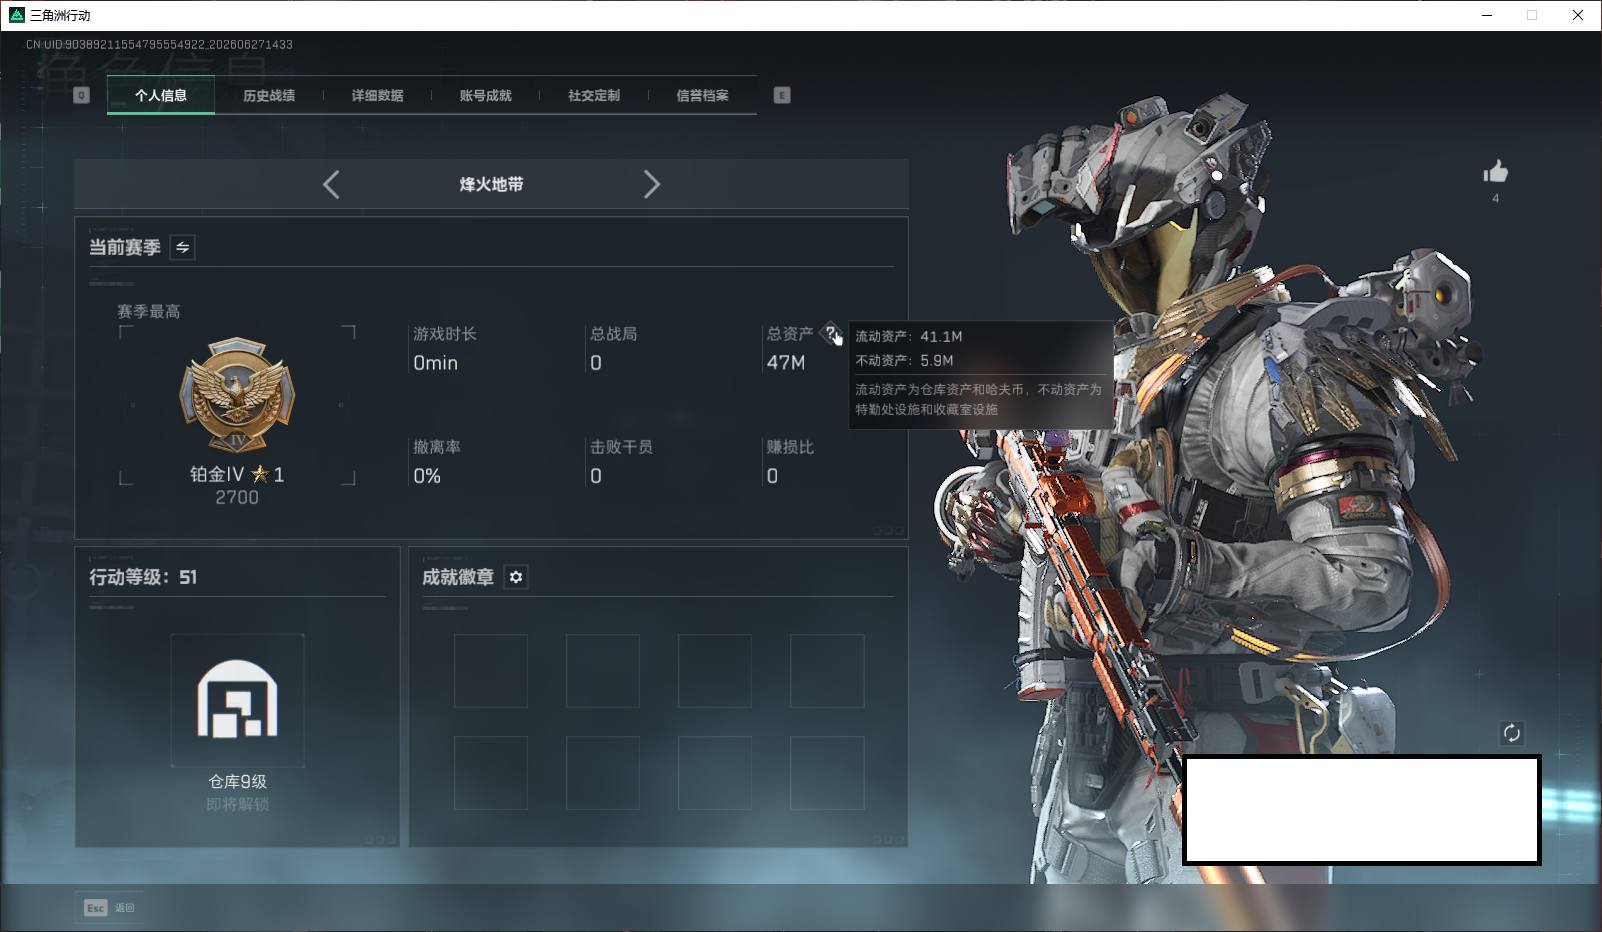Open the 信誉档案 tab

tap(702, 95)
